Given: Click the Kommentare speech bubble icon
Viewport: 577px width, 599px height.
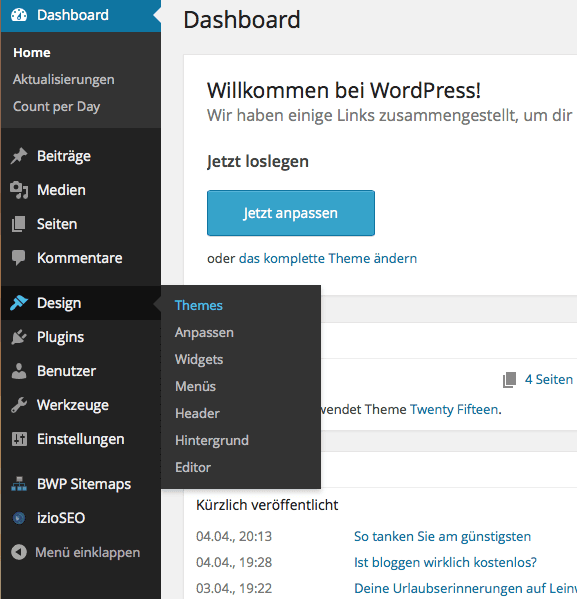Looking at the screenshot, I should (x=19, y=258).
